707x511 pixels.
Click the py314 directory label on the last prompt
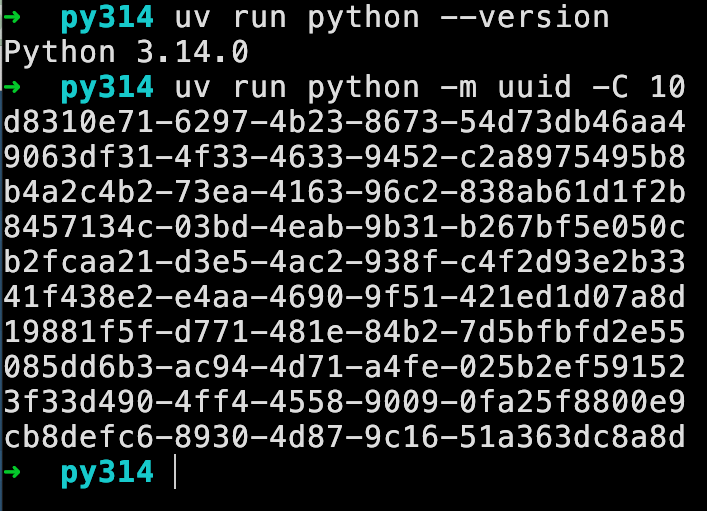(107, 473)
